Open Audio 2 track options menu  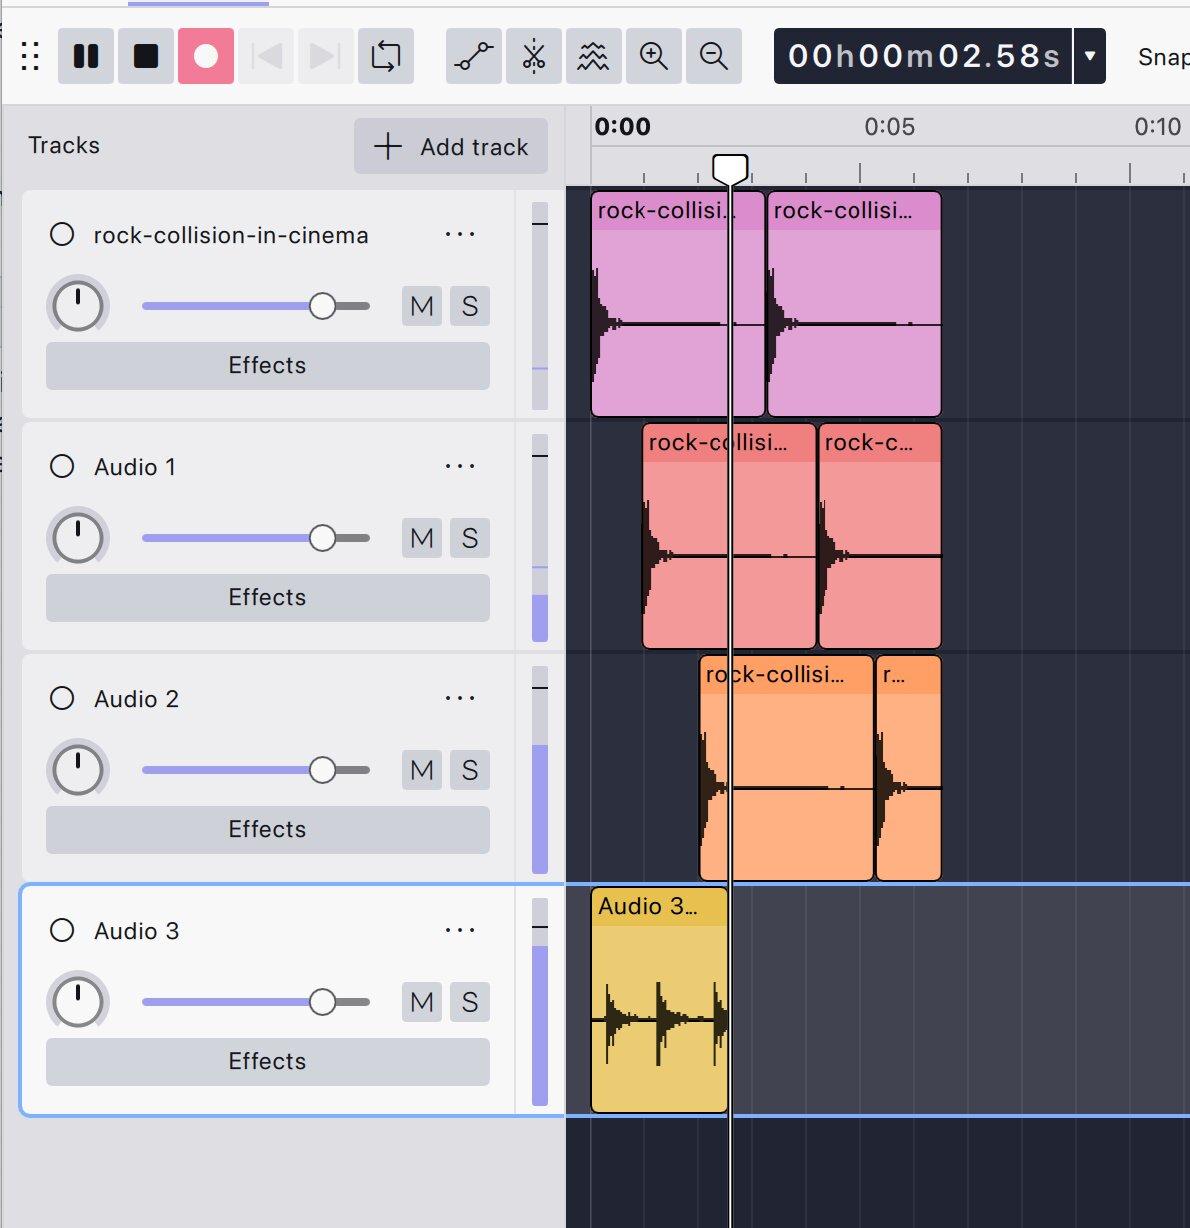[x=460, y=698]
